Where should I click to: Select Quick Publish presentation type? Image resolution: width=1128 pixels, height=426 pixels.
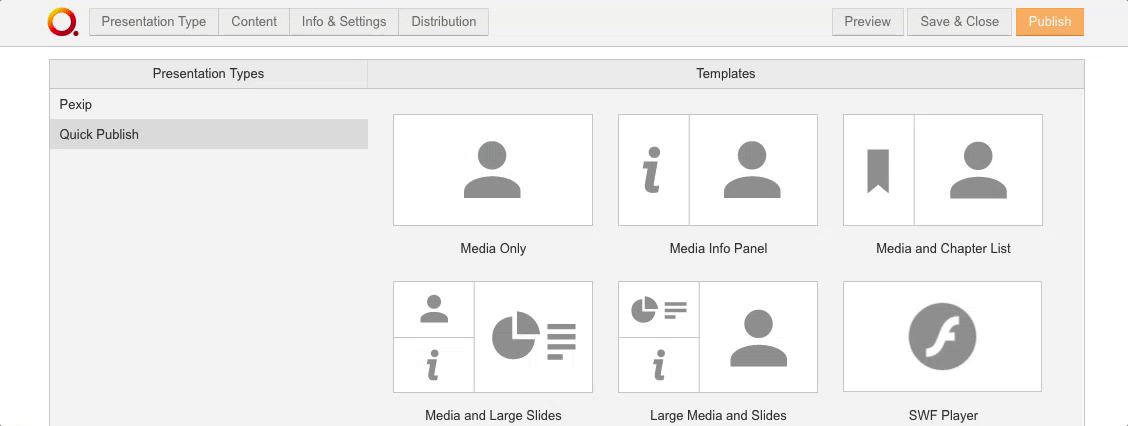point(99,134)
